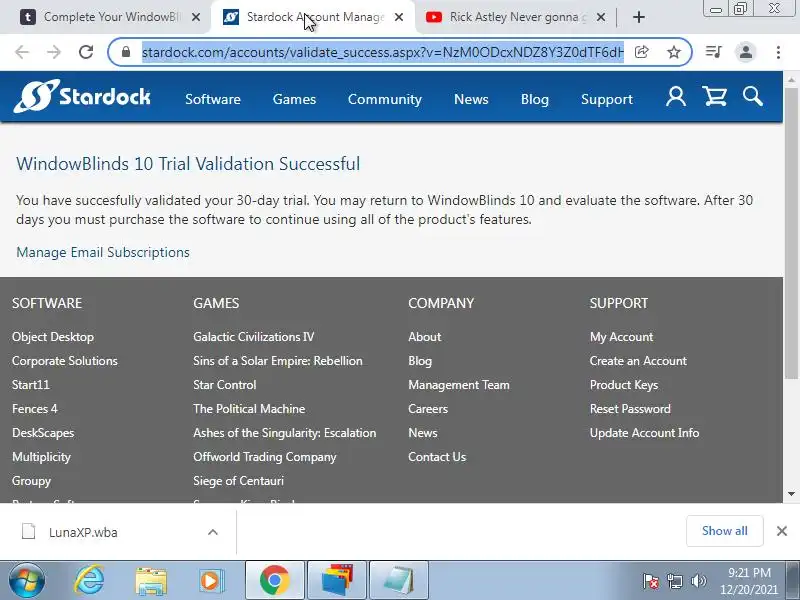This screenshot has height=600, width=800.
Task: Open the Chrome profile avatar icon
Action: click(745, 52)
